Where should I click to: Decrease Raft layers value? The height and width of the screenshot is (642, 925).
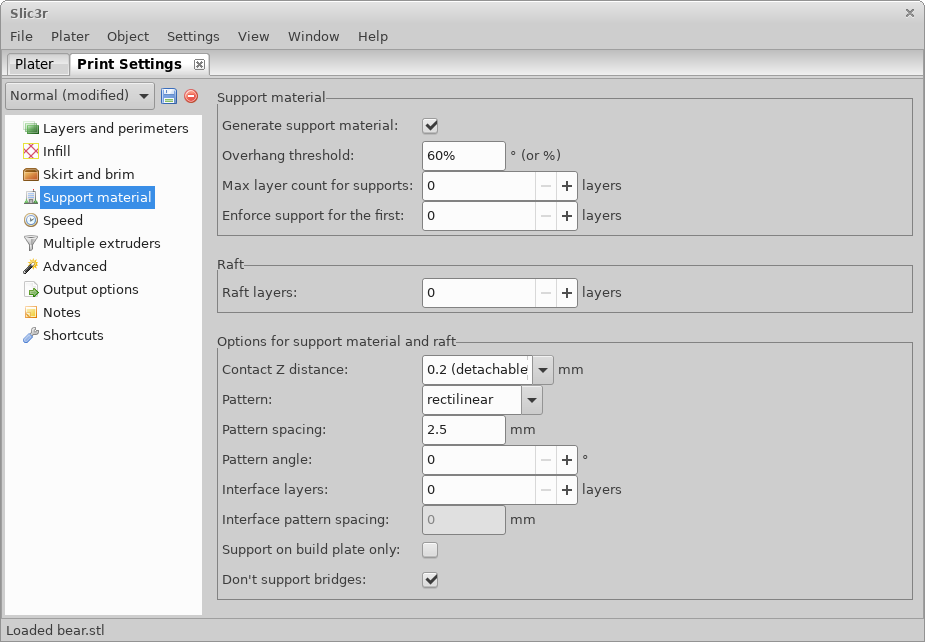(x=546, y=293)
